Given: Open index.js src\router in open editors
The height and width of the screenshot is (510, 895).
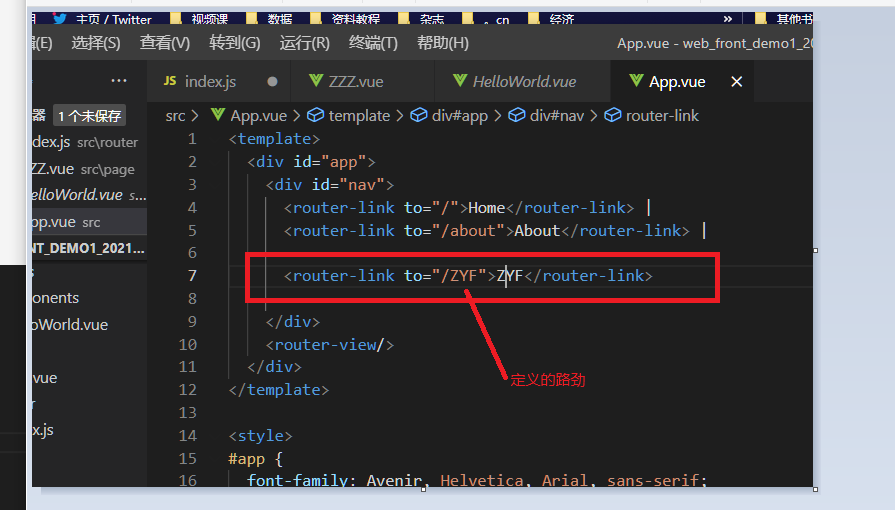Looking at the screenshot, I should point(90,142).
